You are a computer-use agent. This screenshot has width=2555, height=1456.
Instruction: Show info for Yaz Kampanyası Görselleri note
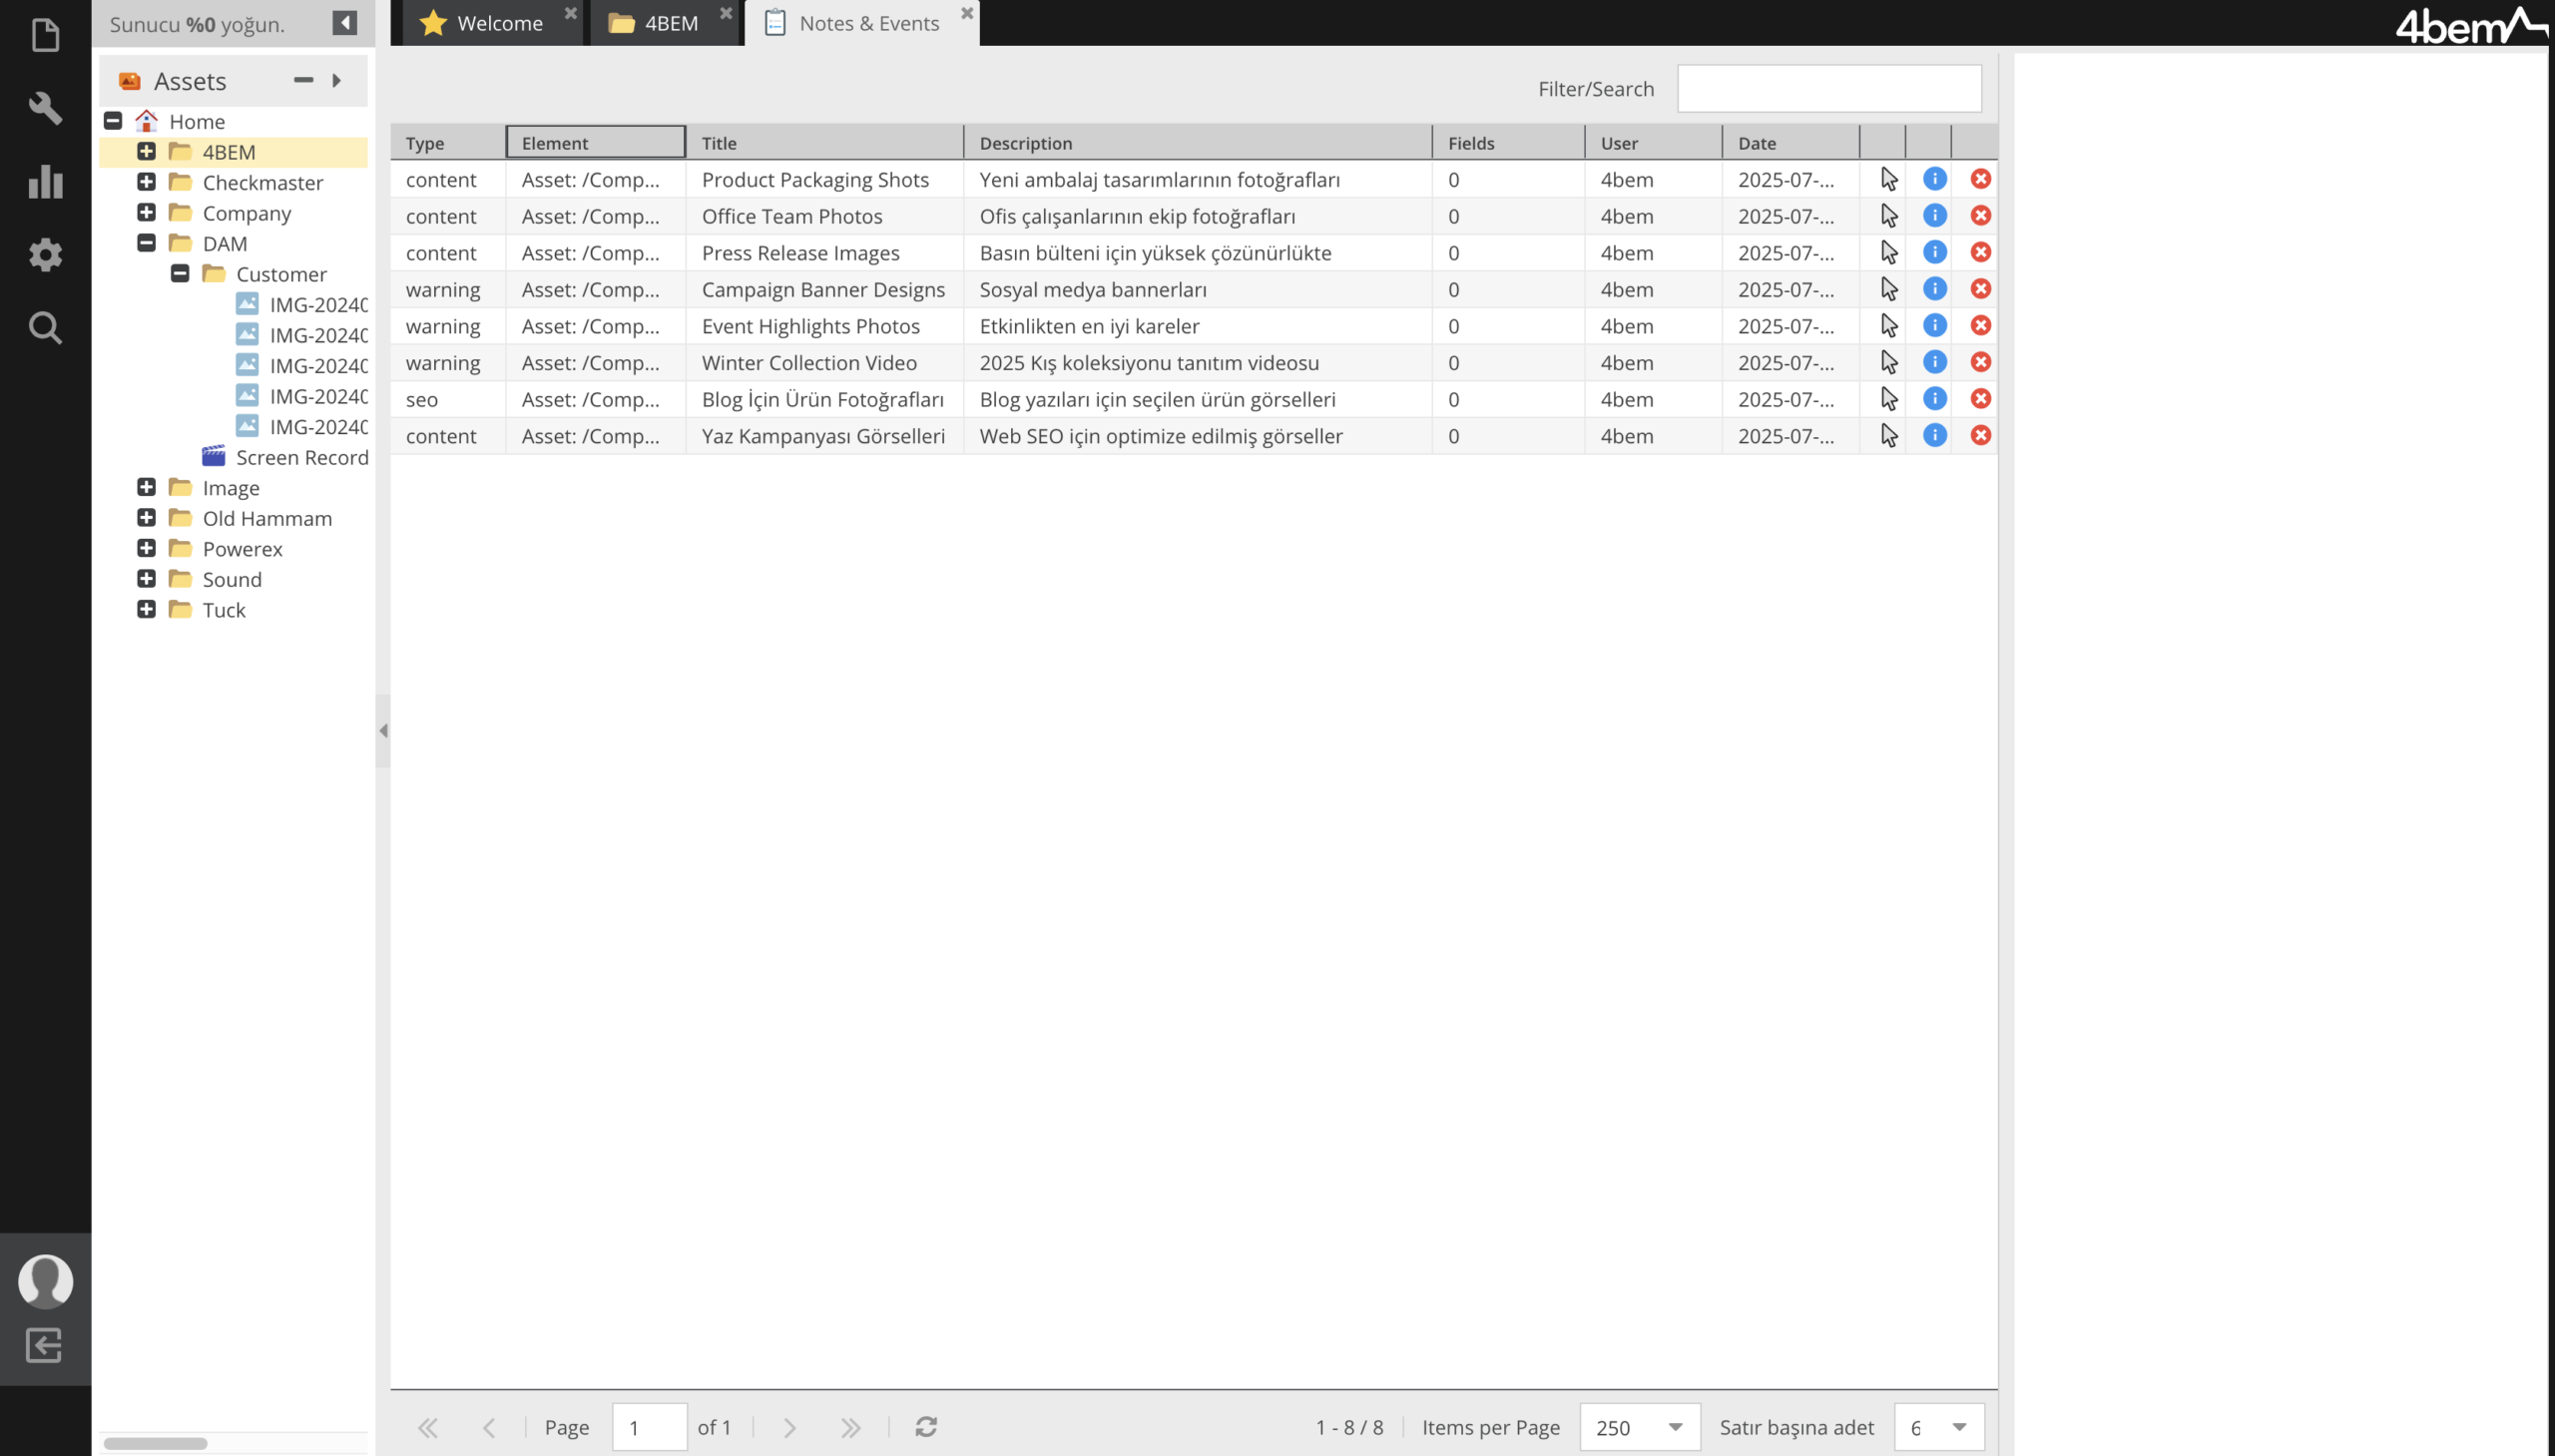click(x=1934, y=435)
